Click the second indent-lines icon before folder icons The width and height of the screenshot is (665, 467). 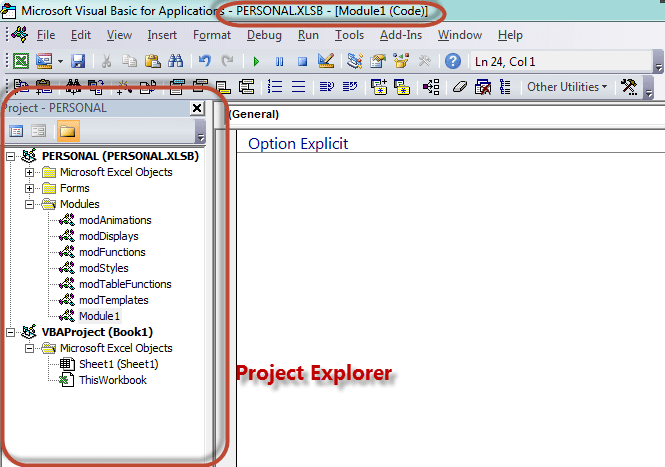pos(350,87)
